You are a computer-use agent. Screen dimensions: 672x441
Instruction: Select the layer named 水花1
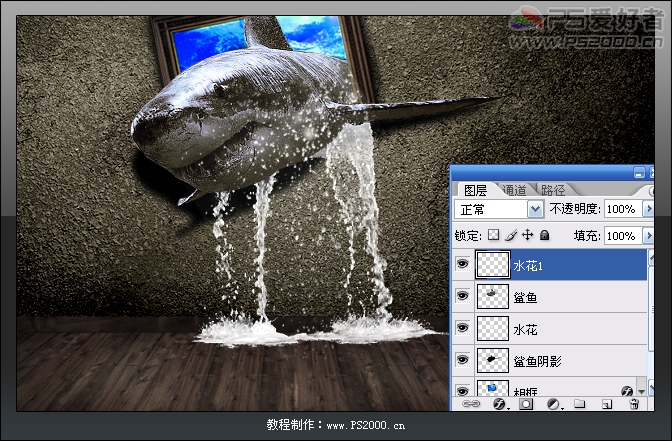[528, 266]
